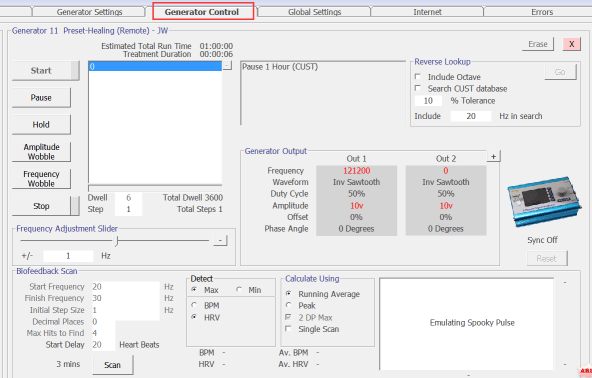Edit the Max Hits to Find field
This screenshot has height=378, width=592.
(103, 333)
